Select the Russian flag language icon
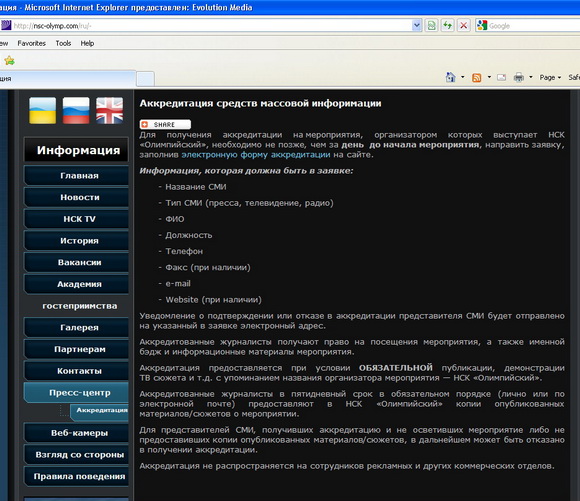The image size is (580, 501). 76,110
